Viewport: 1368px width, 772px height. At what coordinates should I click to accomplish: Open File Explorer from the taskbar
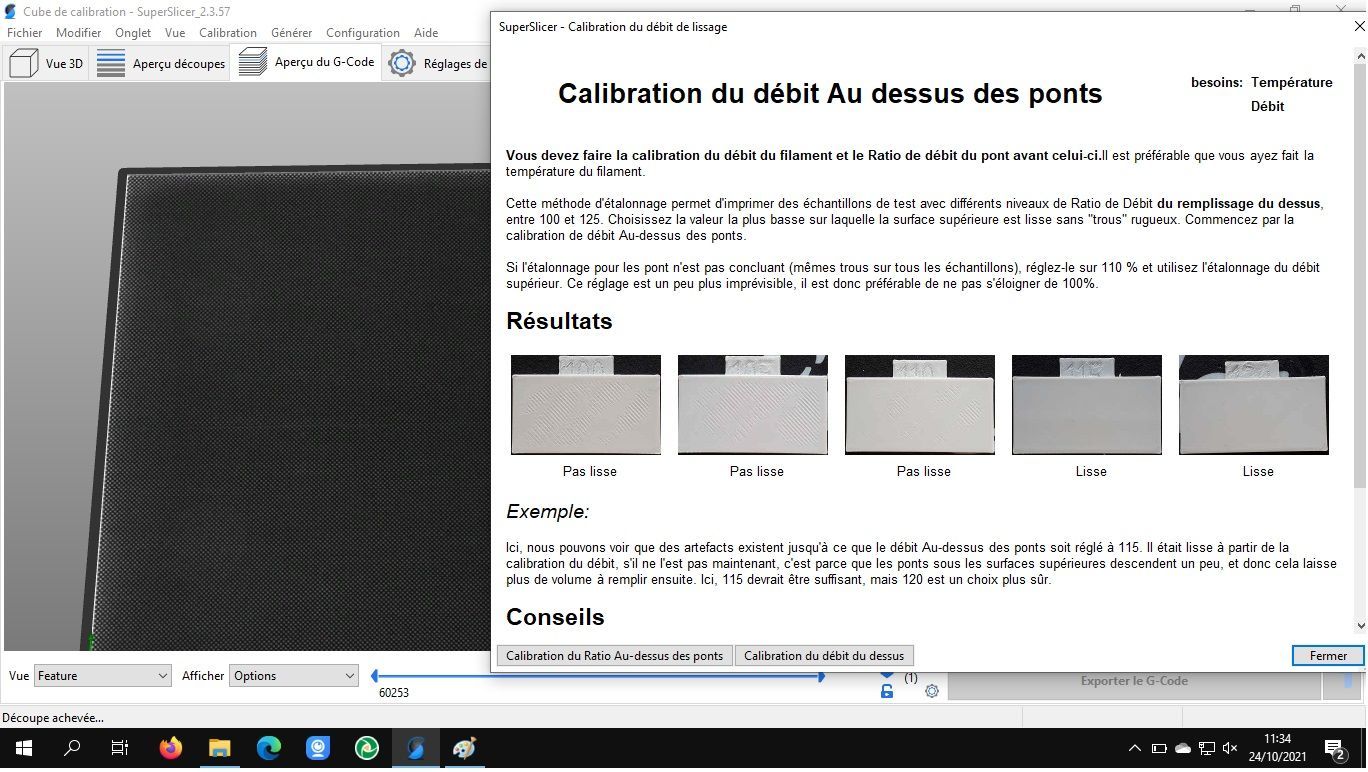point(220,748)
